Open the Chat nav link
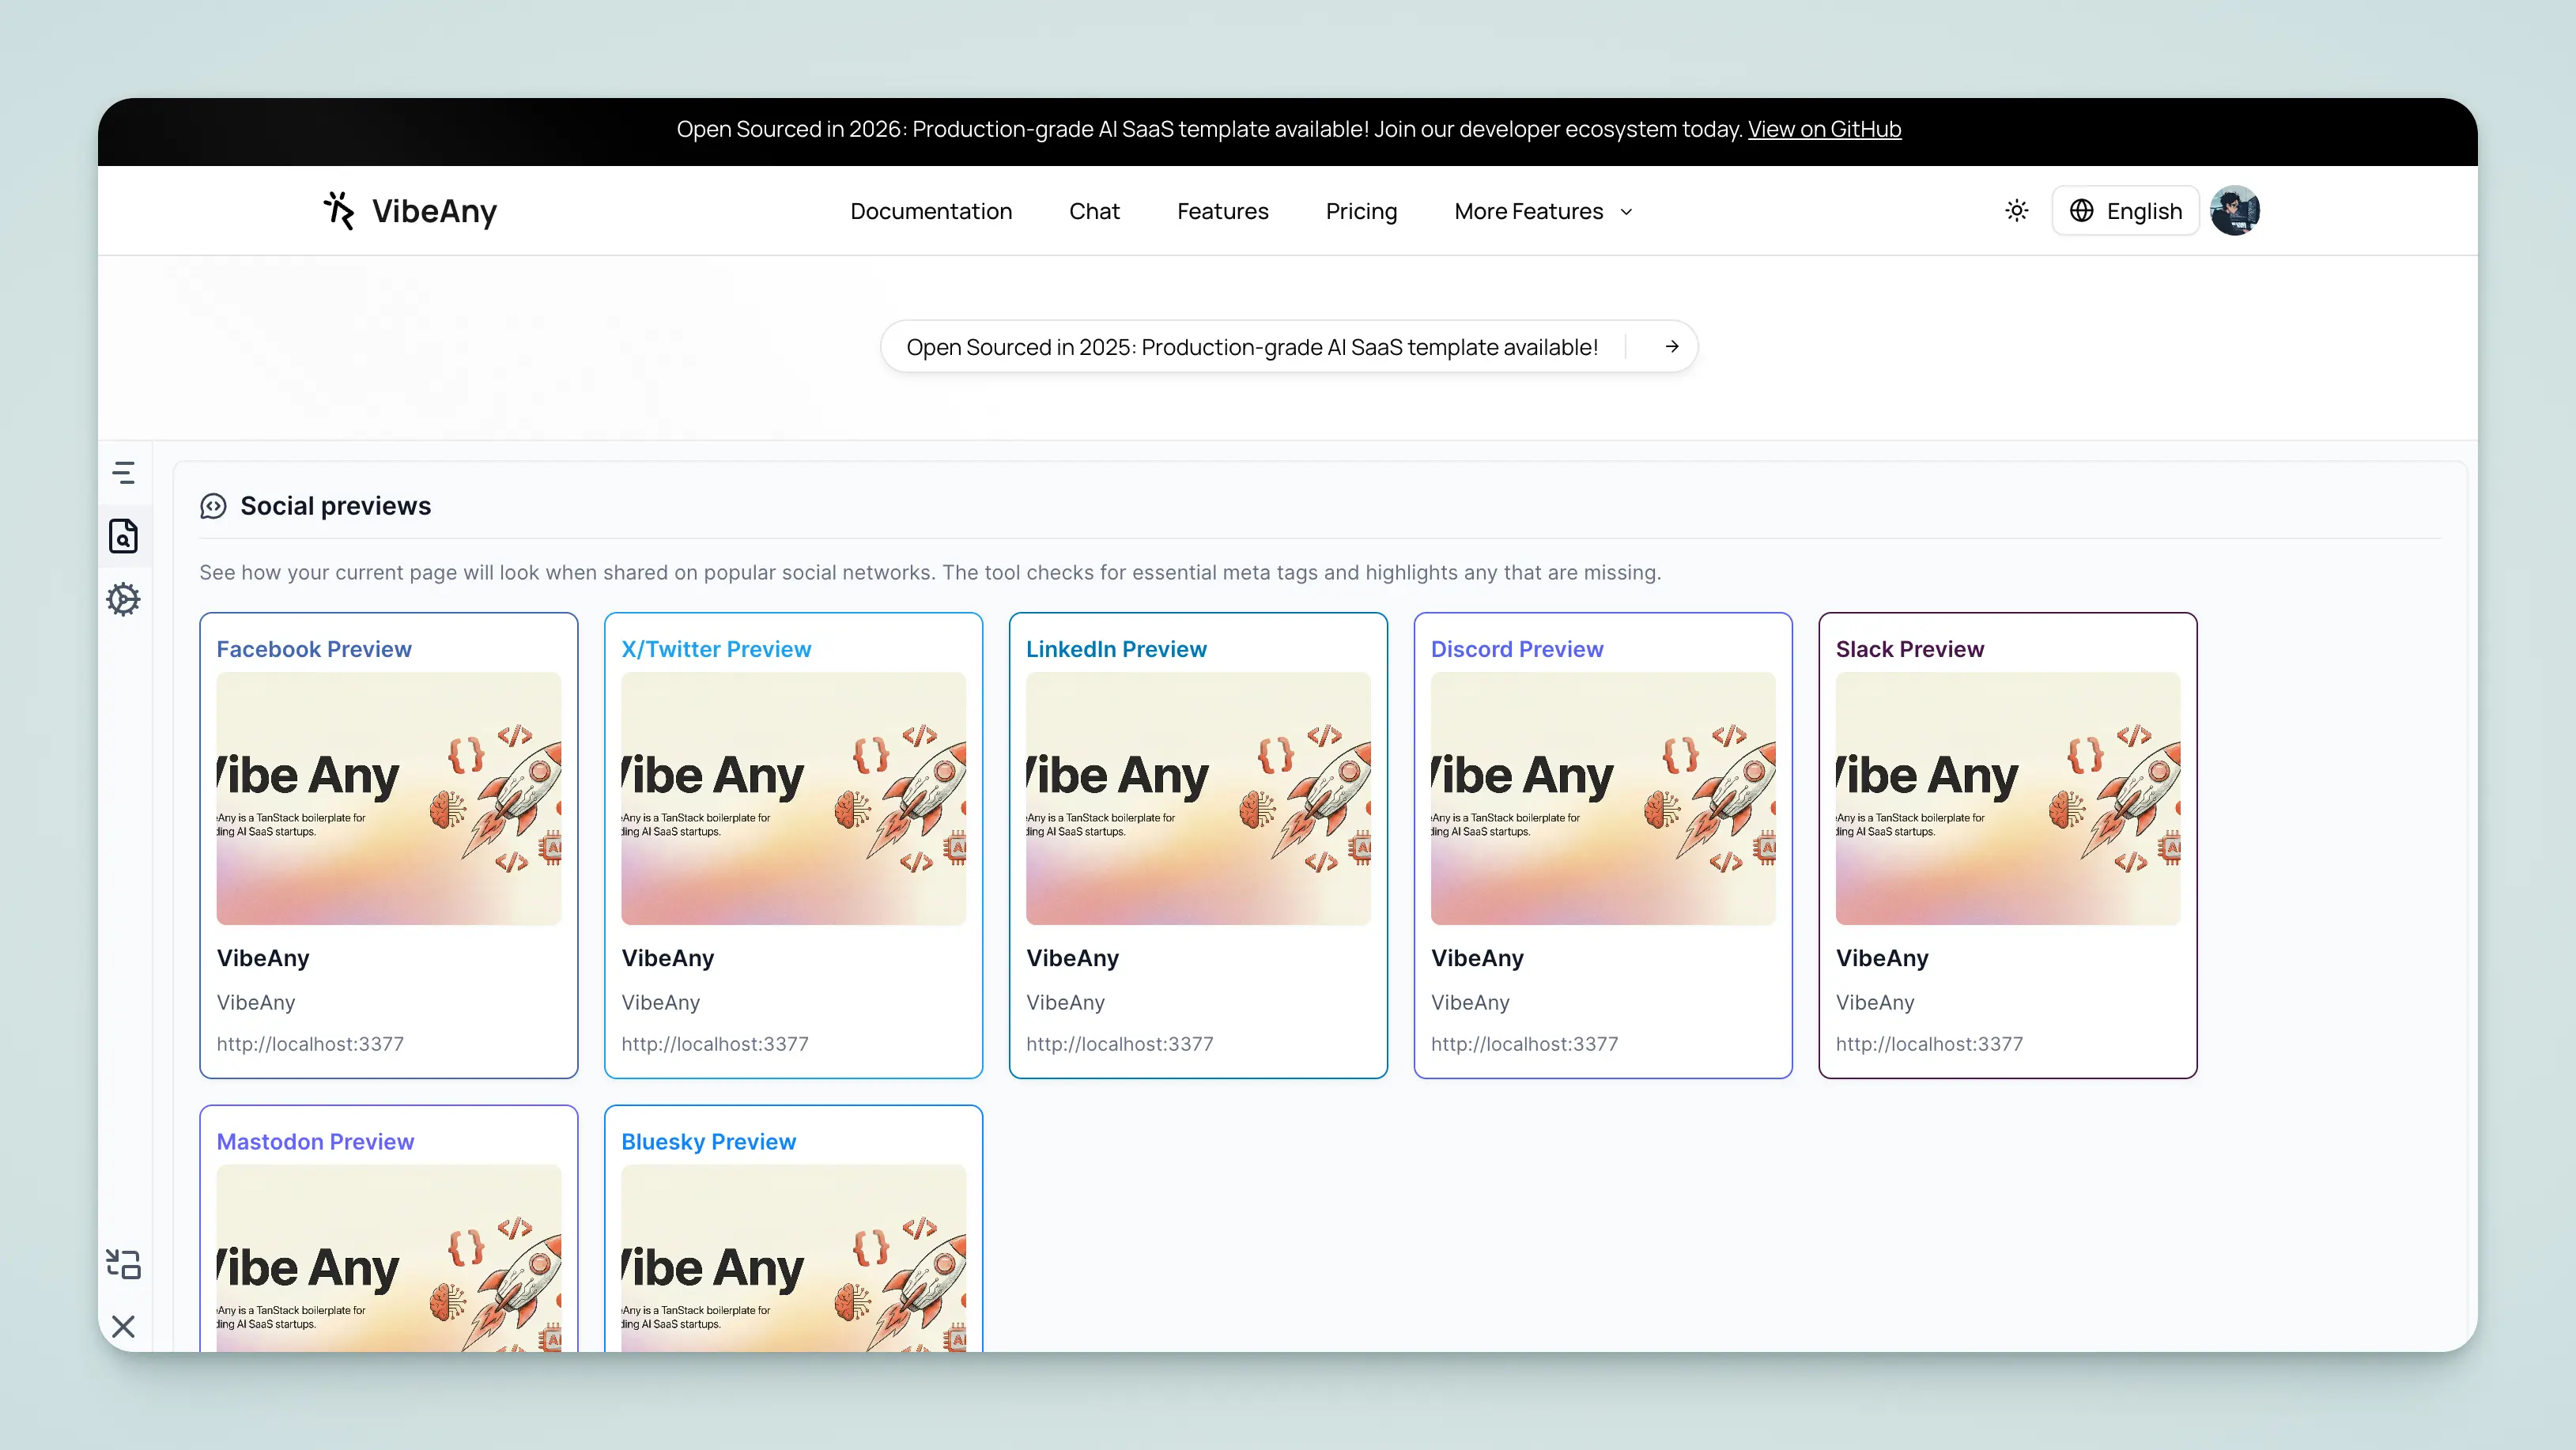The width and height of the screenshot is (2576, 1450). (x=1093, y=211)
